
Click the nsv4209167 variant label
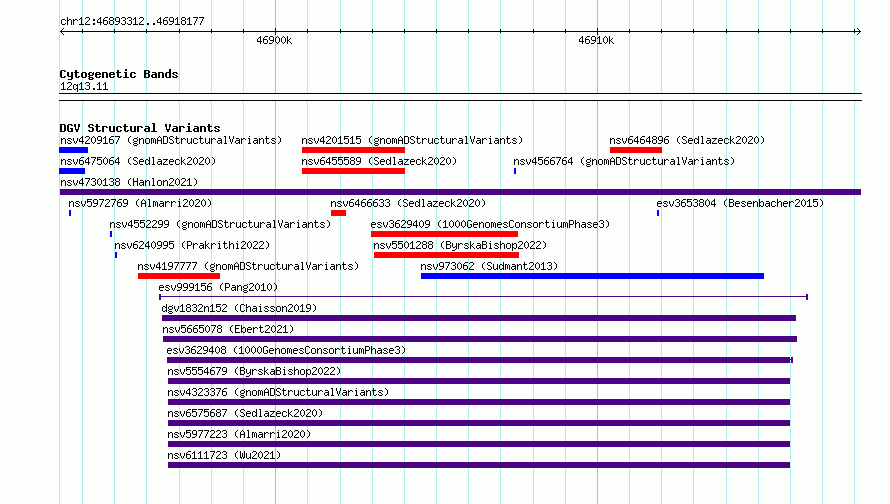[x=171, y=140]
